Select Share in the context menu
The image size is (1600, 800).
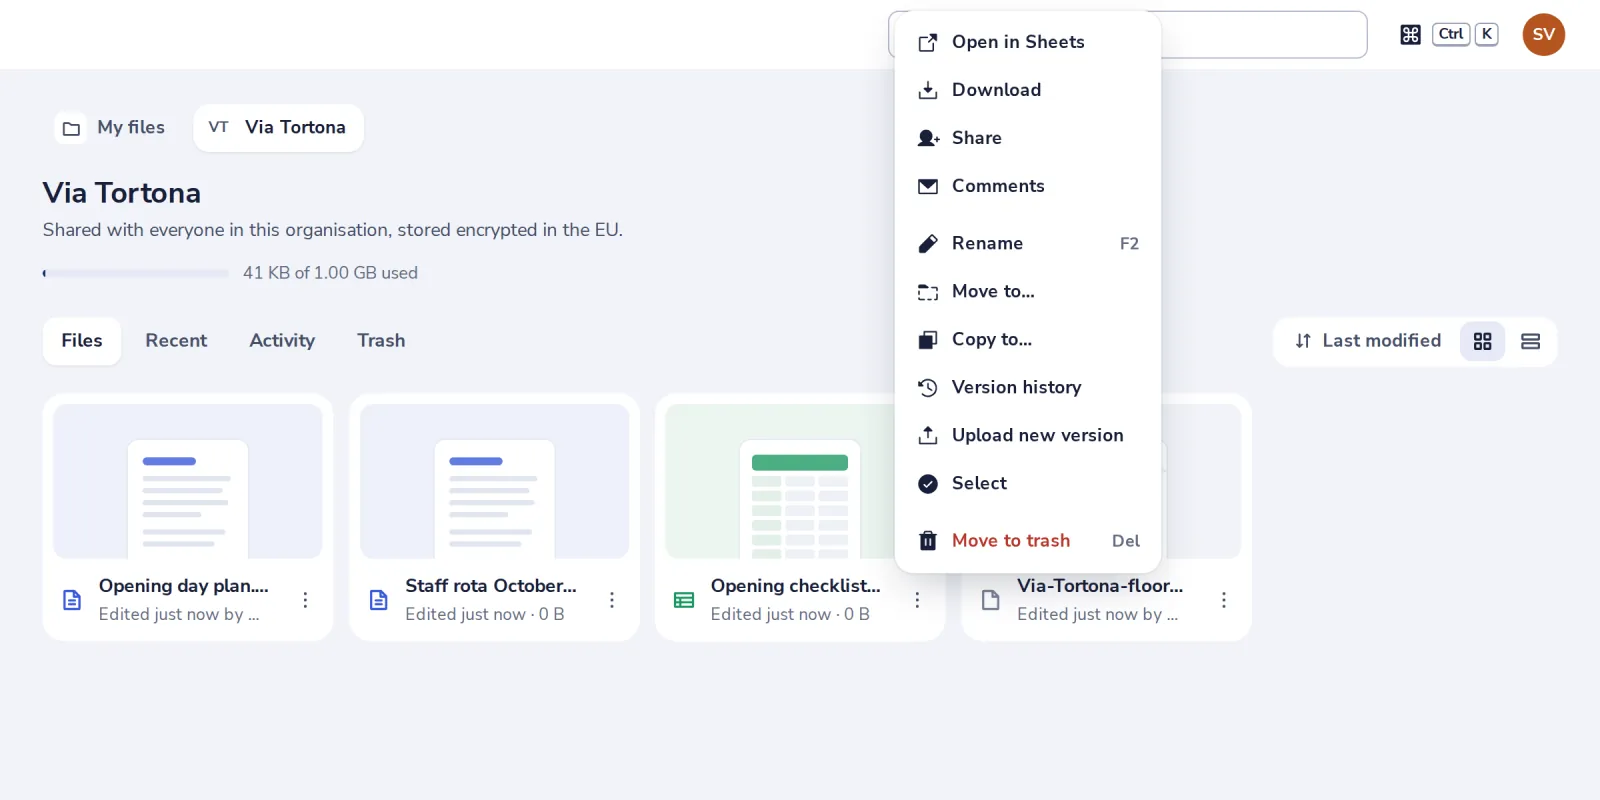[x=1028, y=138]
